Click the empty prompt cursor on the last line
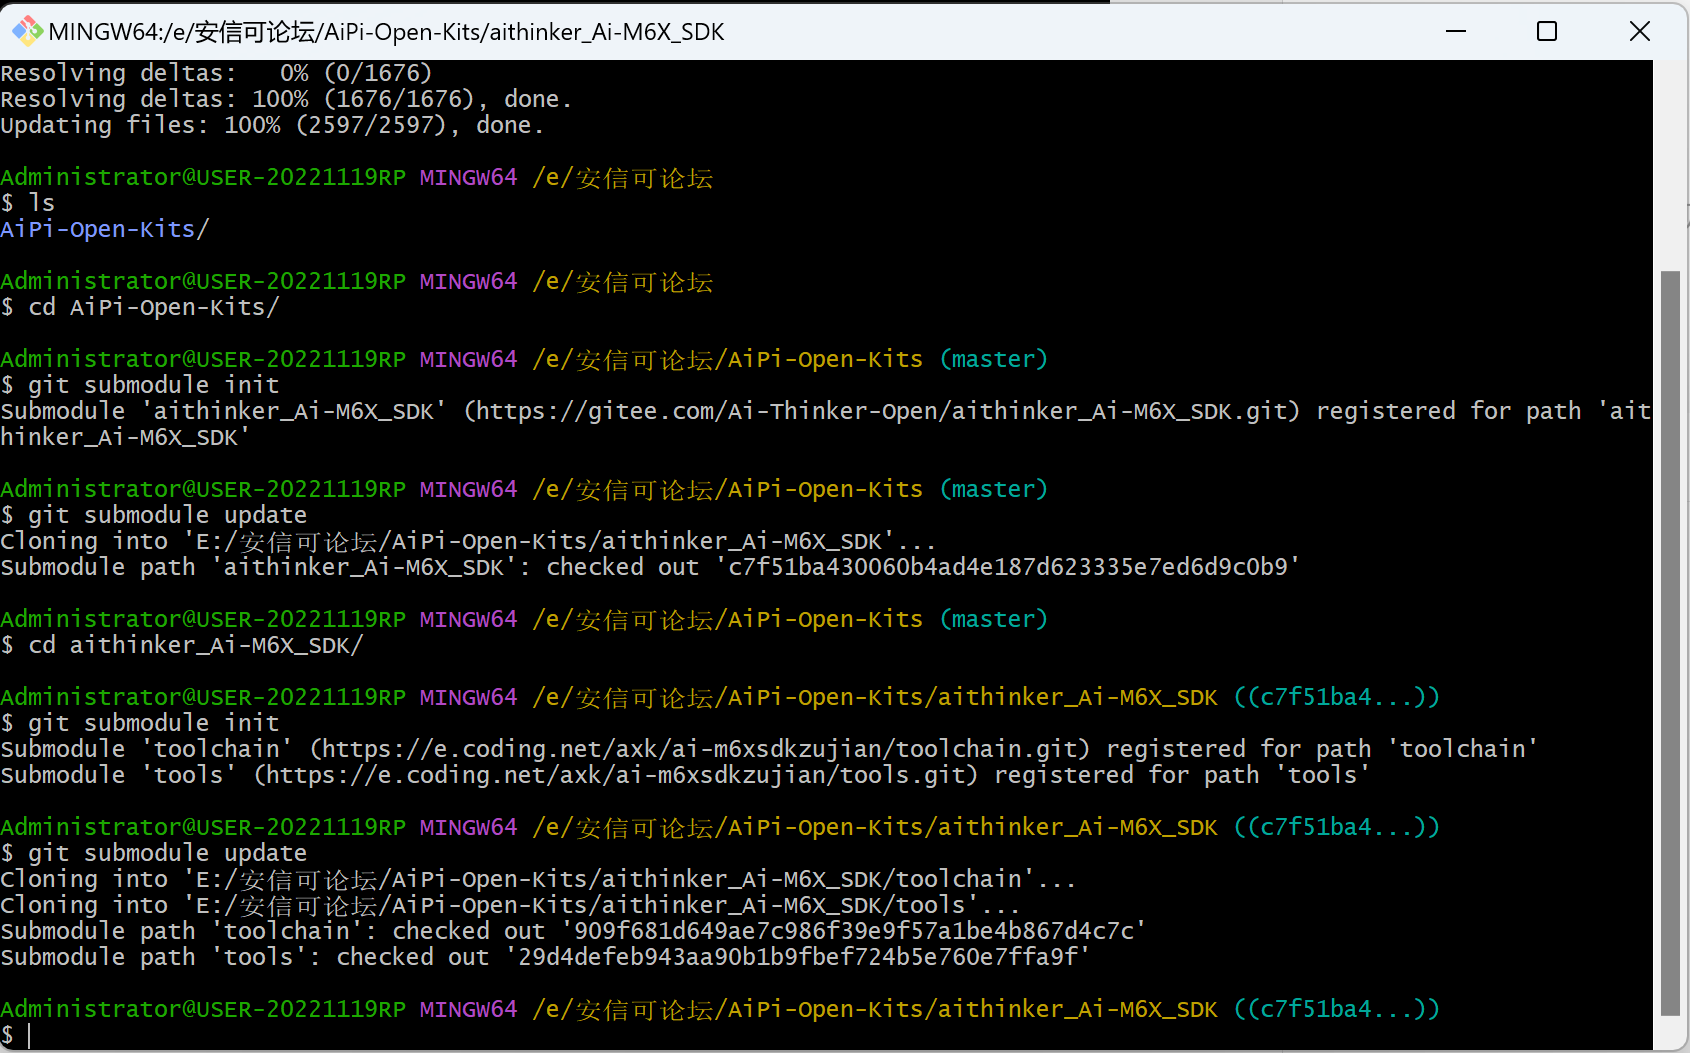Screen dimensions: 1690x1053 29,1036
